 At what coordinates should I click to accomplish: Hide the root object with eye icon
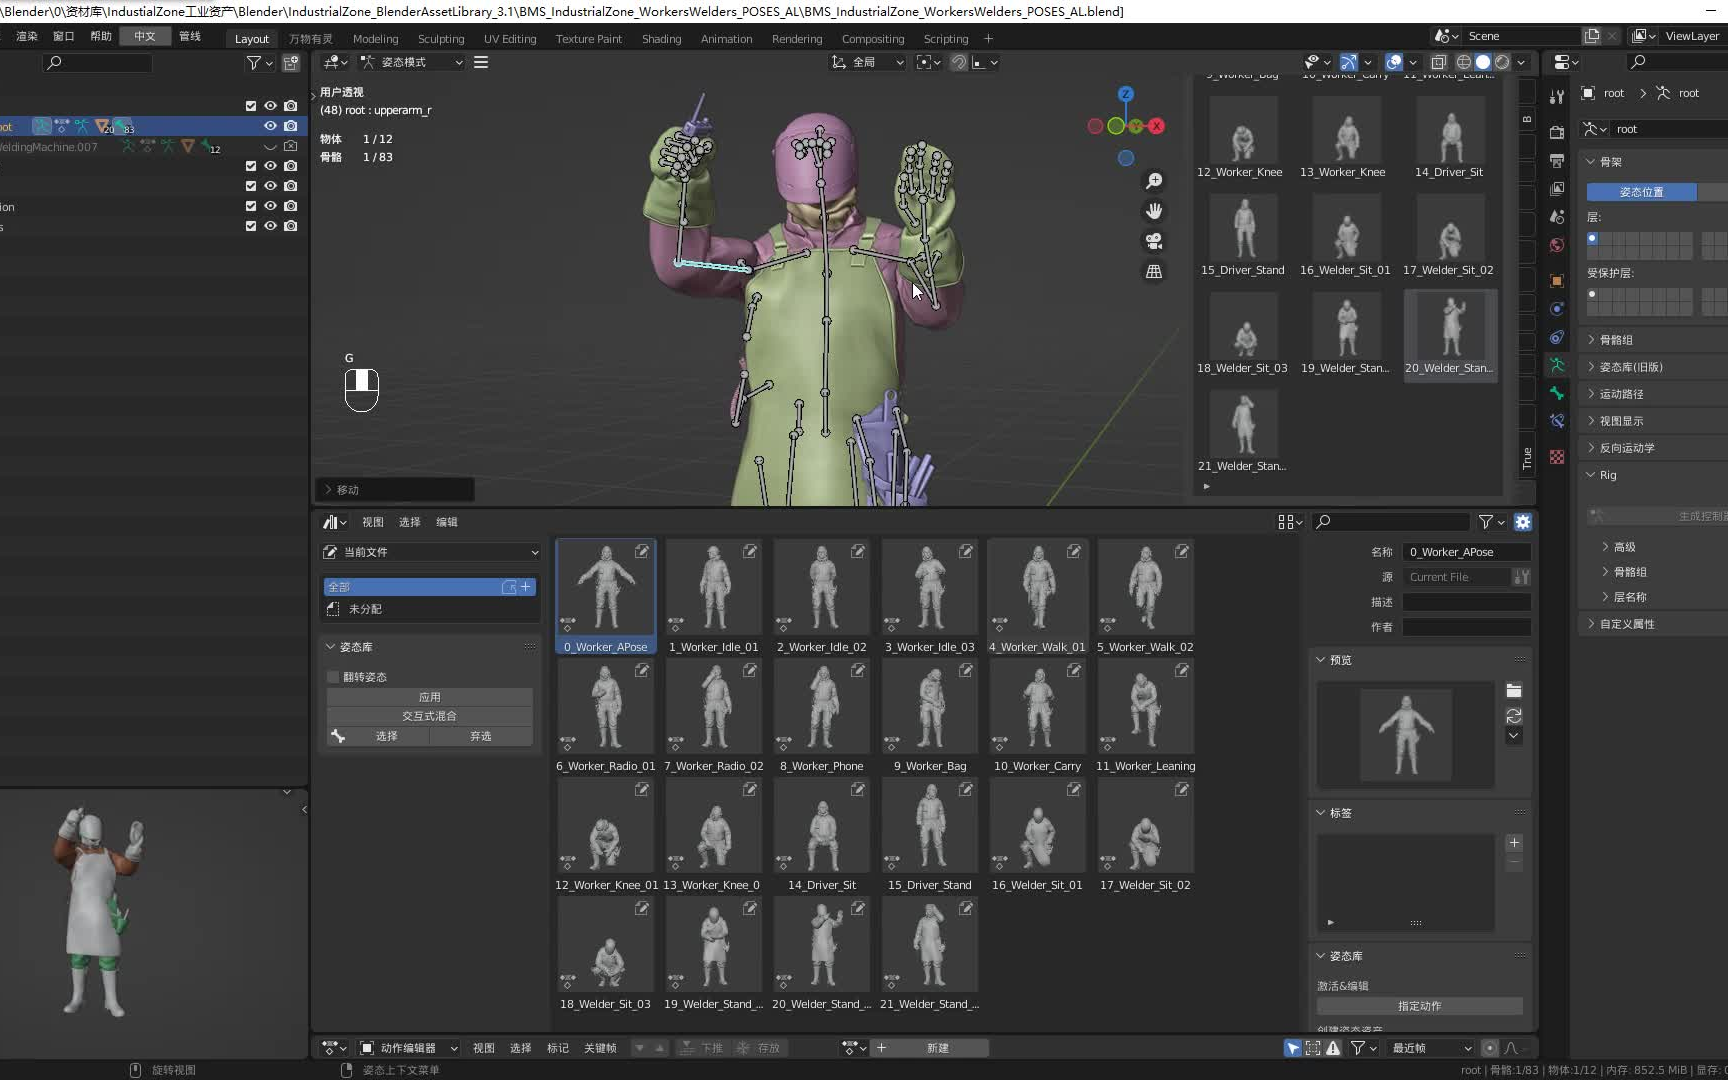pyautogui.click(x=270, y=126)
